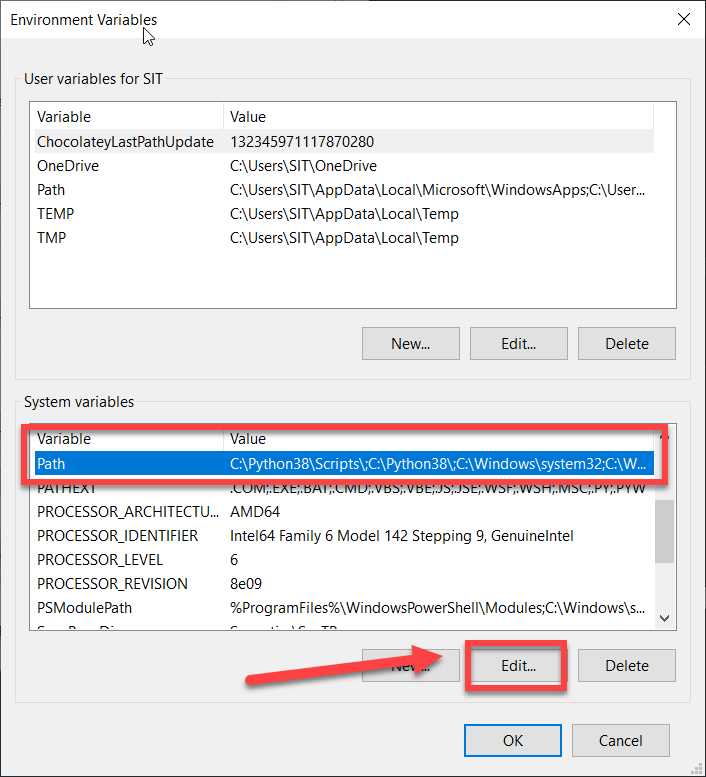Screen dimensions: 706x777
Task: Select the TMP user variable
Action: pos(344,238)
